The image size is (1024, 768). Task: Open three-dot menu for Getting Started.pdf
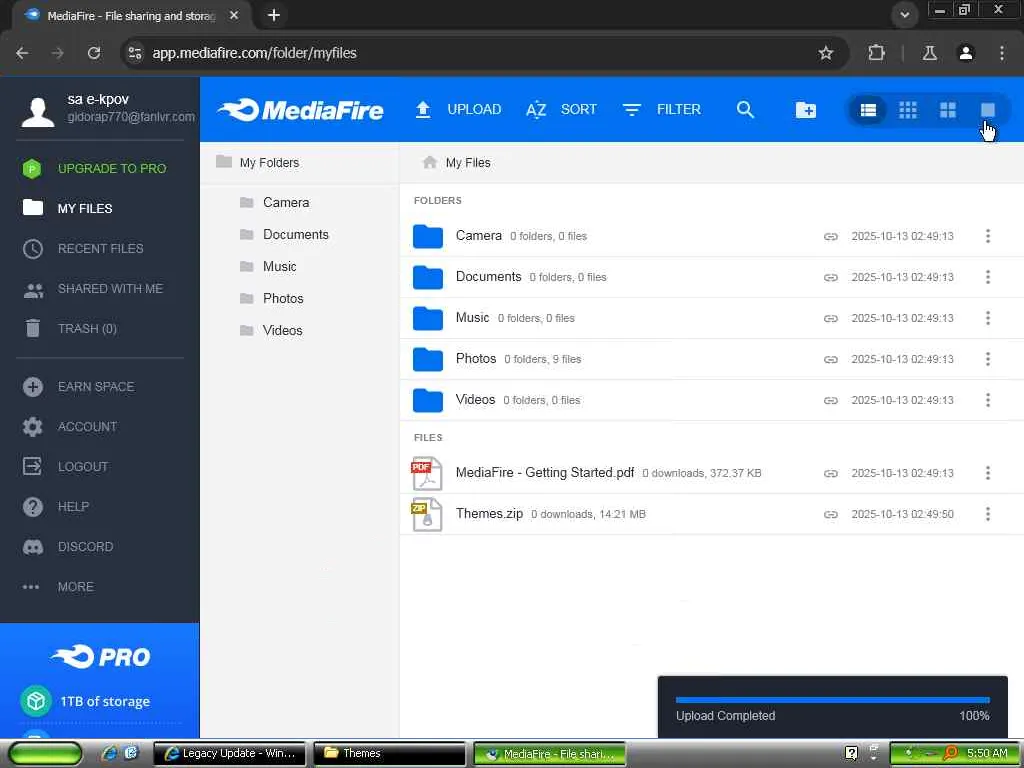tap(987, 473)
